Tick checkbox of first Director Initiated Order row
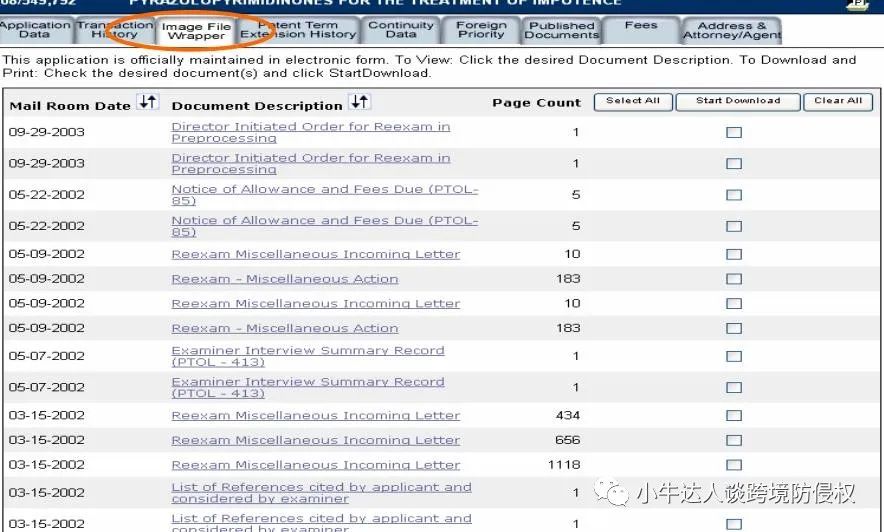This screenshot has width=884, height=532. tap(734, 132)
